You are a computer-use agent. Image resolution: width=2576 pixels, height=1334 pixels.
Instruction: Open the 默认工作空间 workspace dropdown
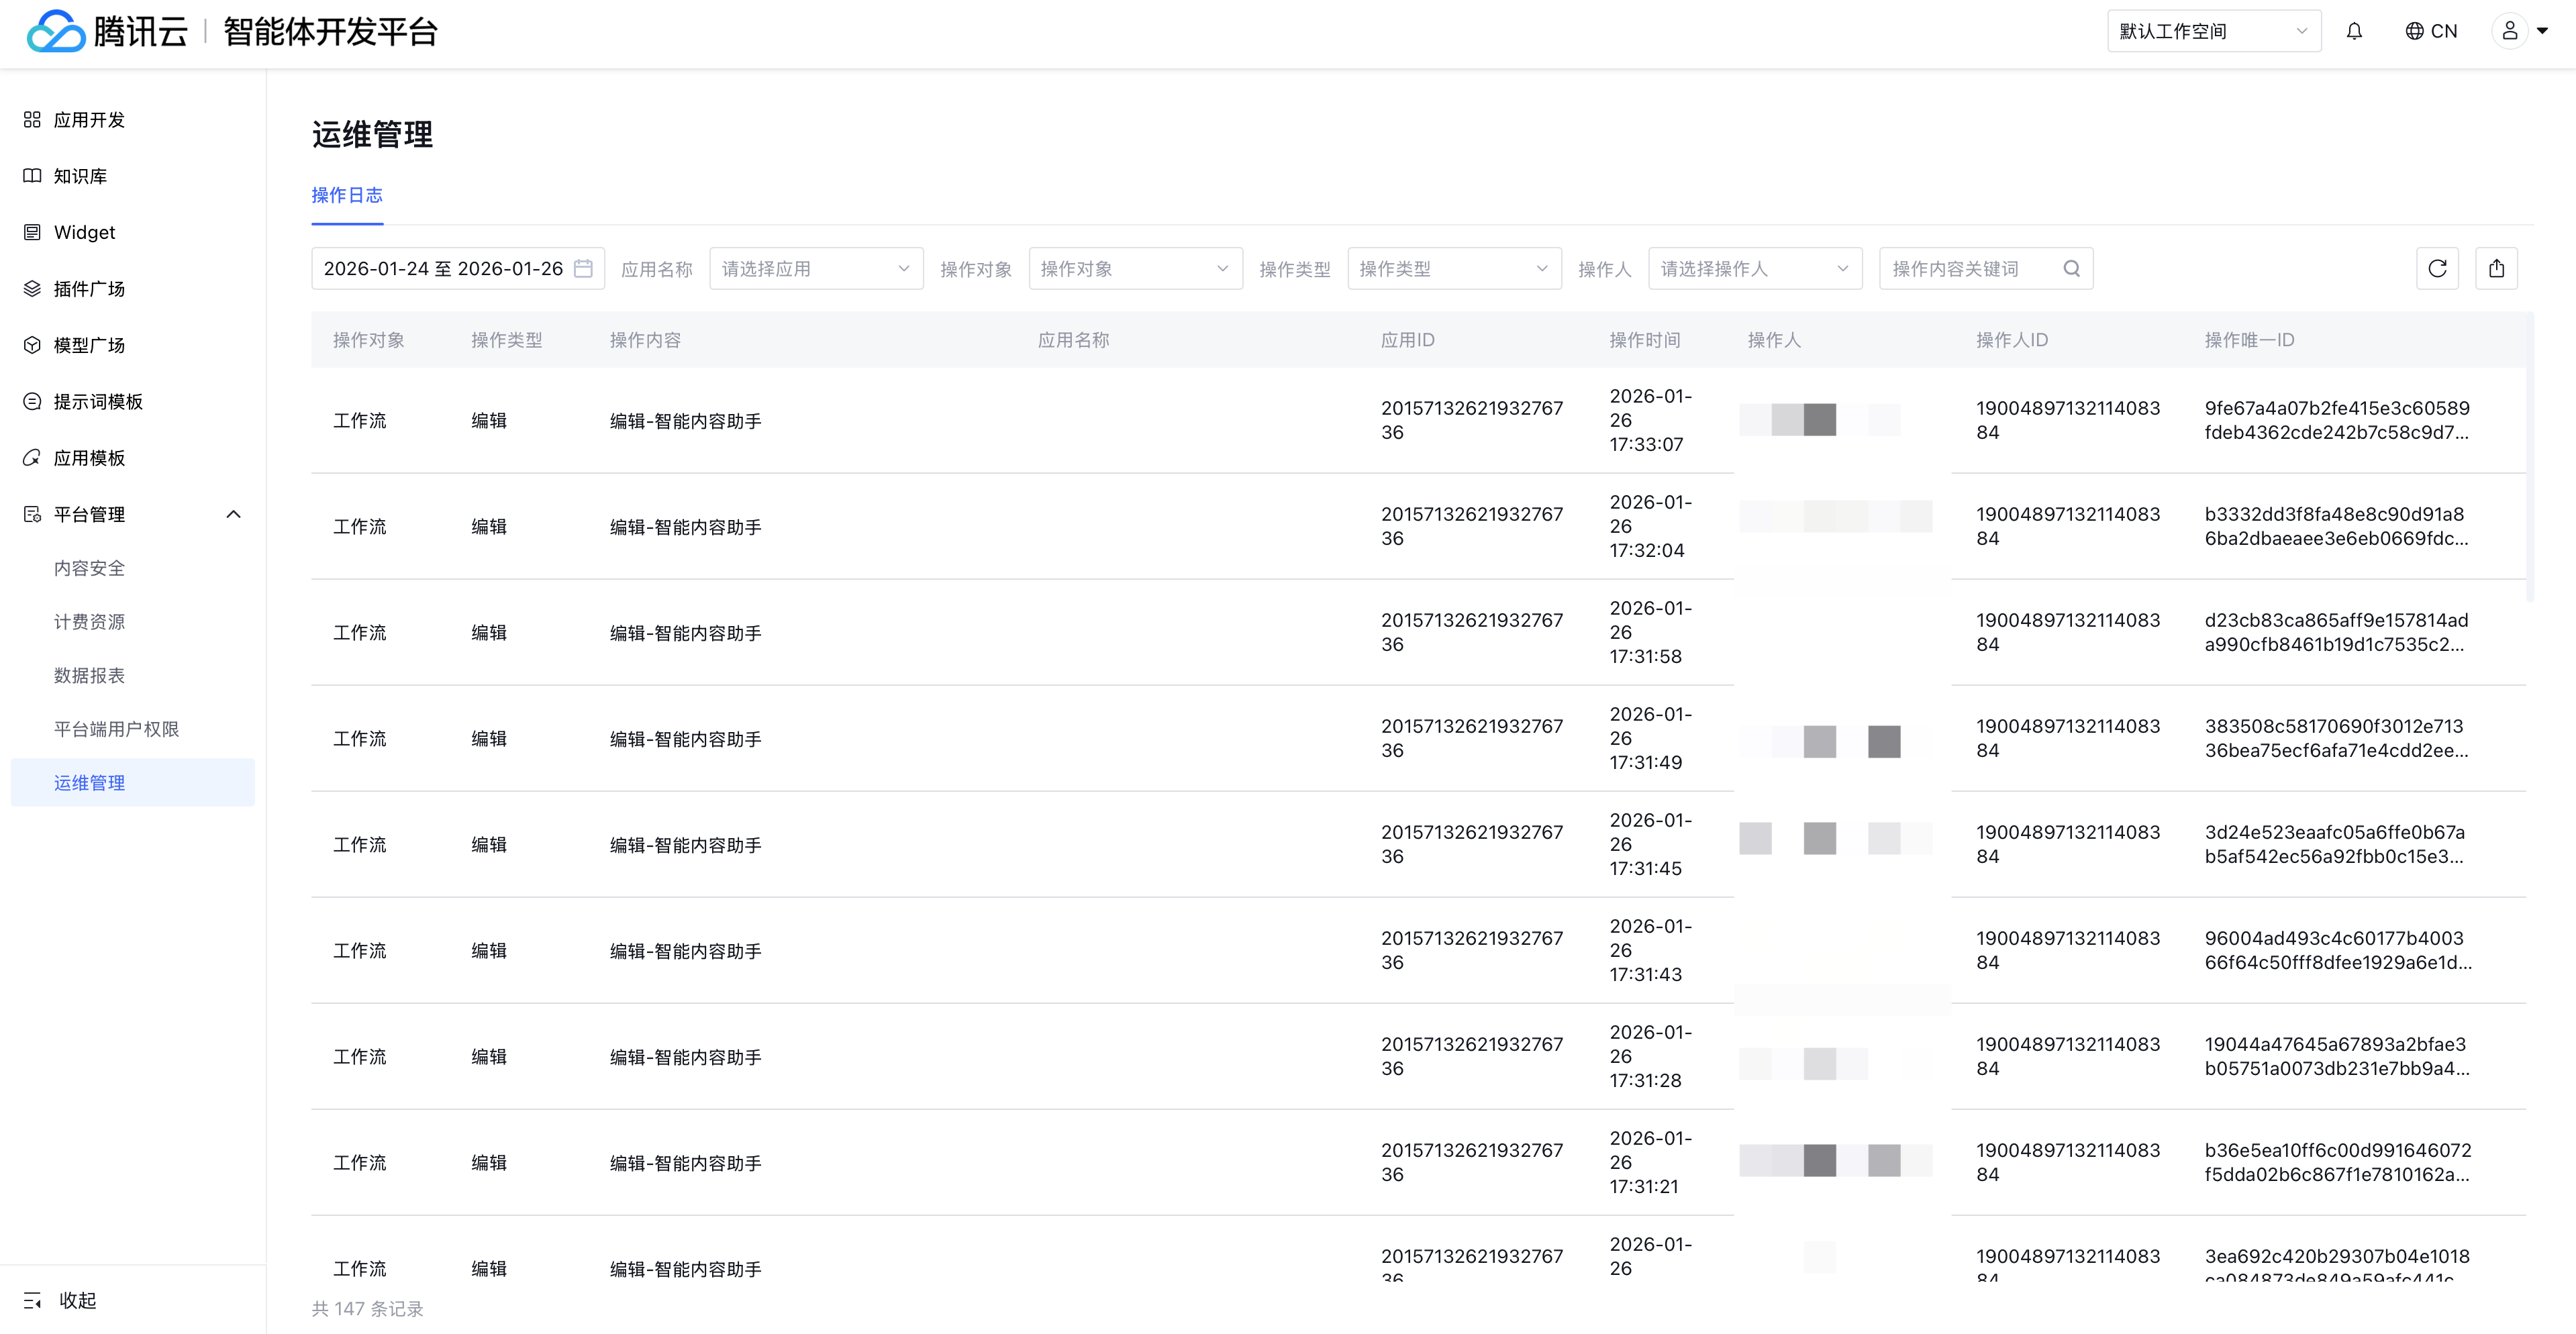pos(2213,32)
